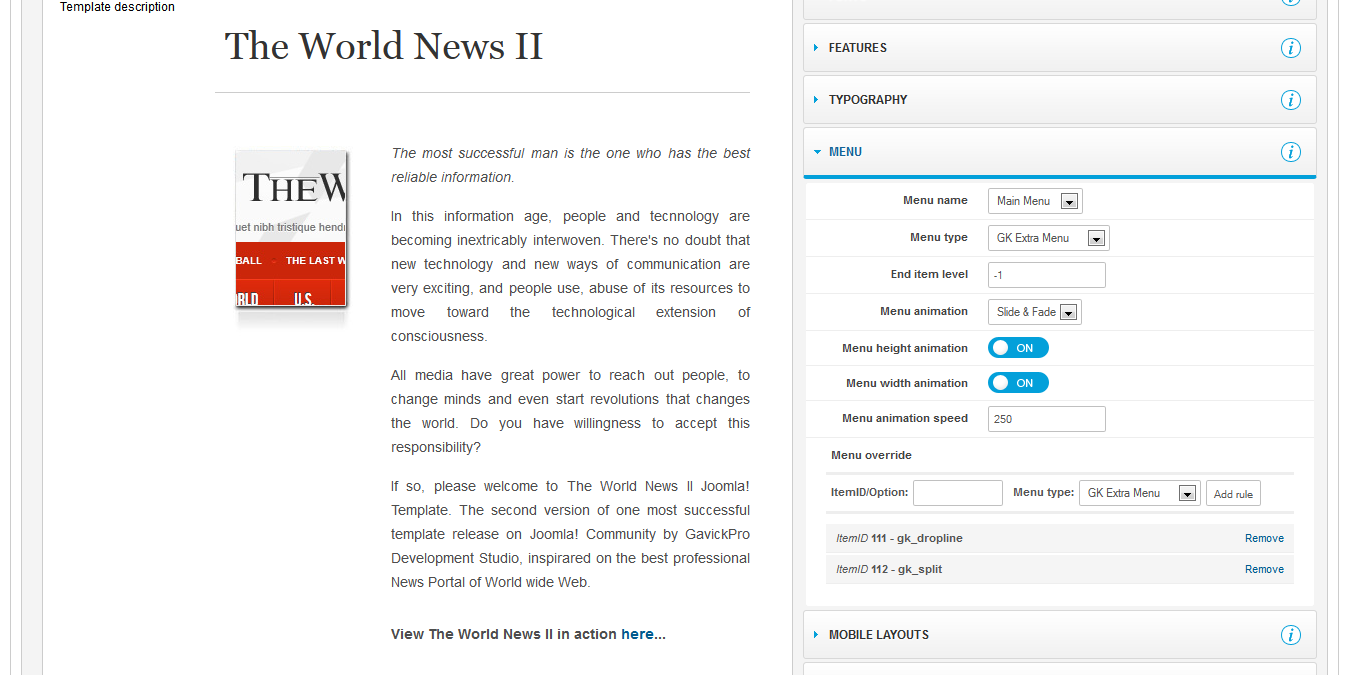This screenshot has width=1349, height=675.
Task: Toggle Menu width animation switch
Action: 1018,383
